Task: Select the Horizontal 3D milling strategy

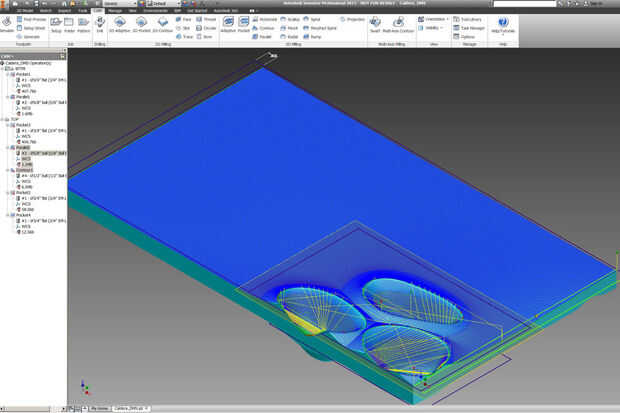Action: tap(265, 19)
